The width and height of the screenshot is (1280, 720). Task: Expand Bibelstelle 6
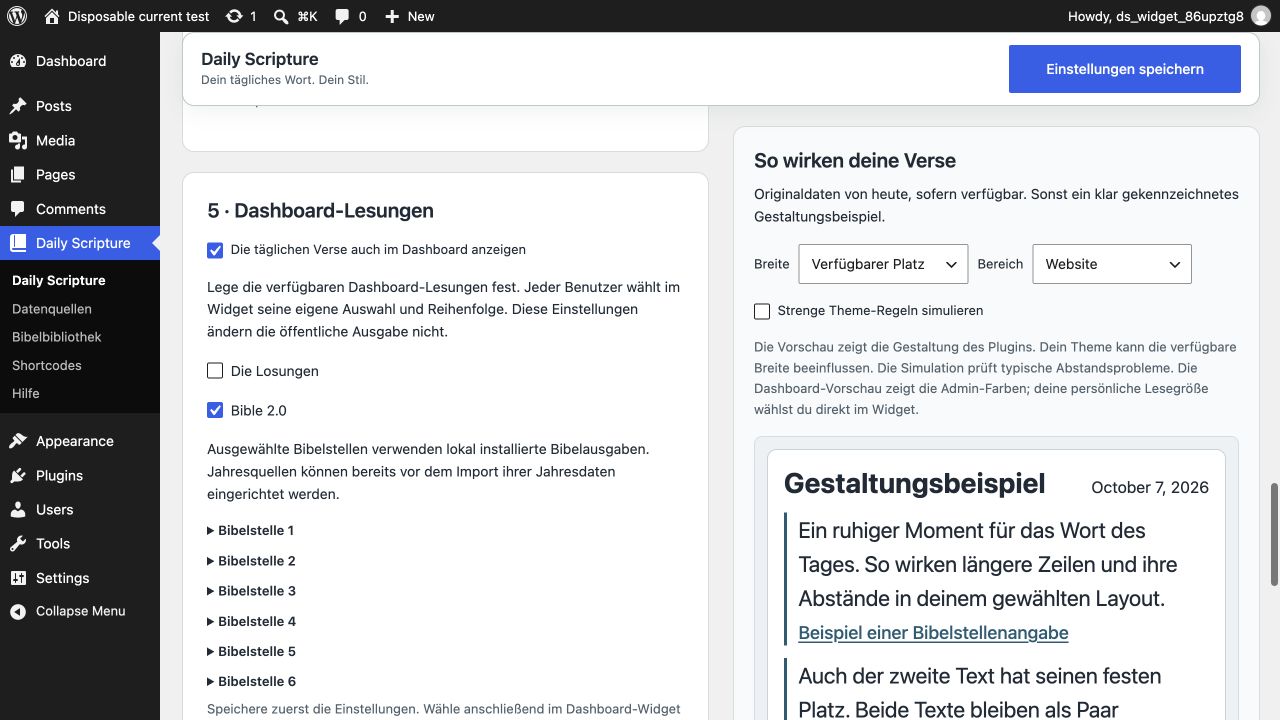pyautogui.click(x=252, y=681)
